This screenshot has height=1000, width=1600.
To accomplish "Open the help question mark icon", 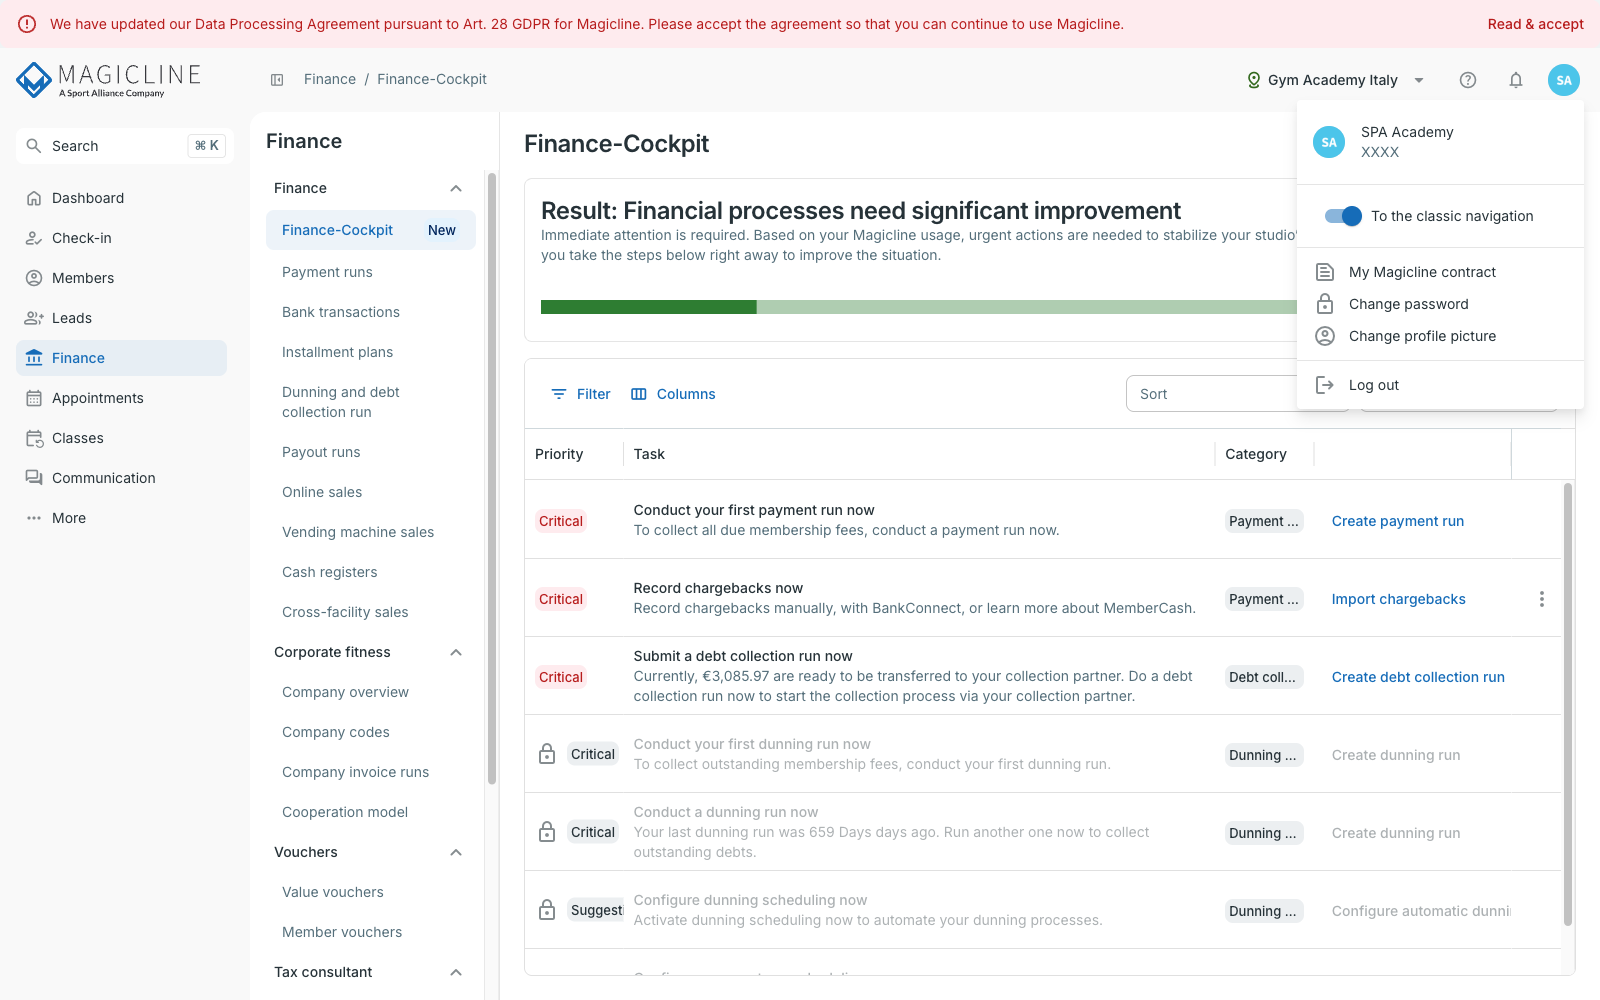I will 1468,80.
